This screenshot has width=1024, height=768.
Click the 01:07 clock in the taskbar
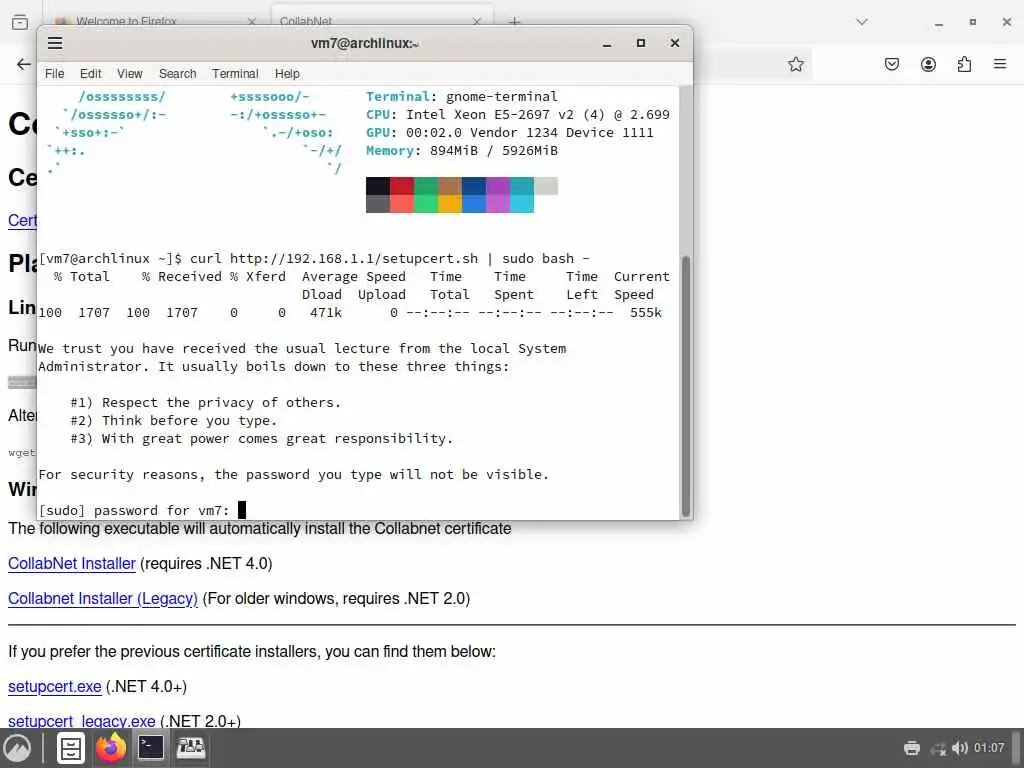pos(989,748)
